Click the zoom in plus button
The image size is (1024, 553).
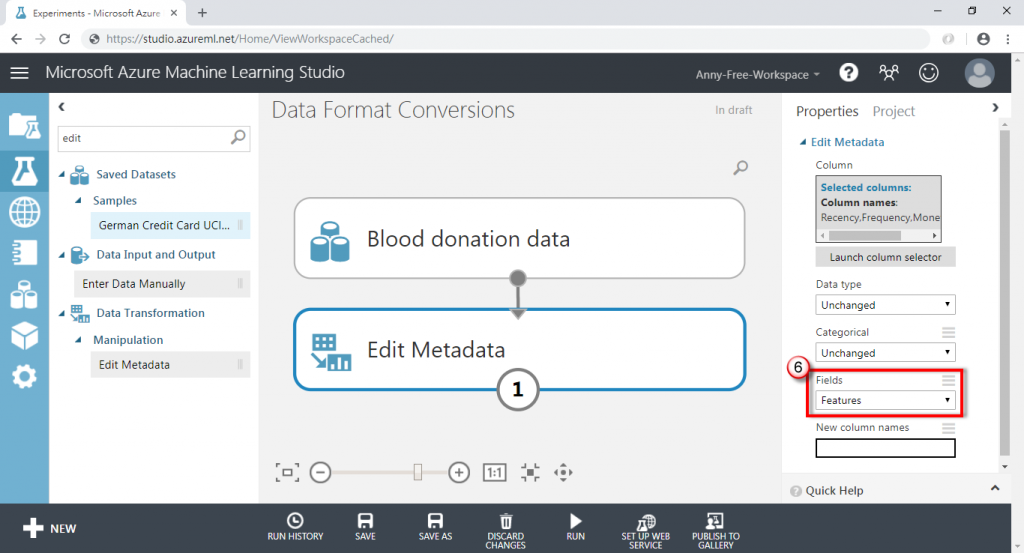click(459, 472)
